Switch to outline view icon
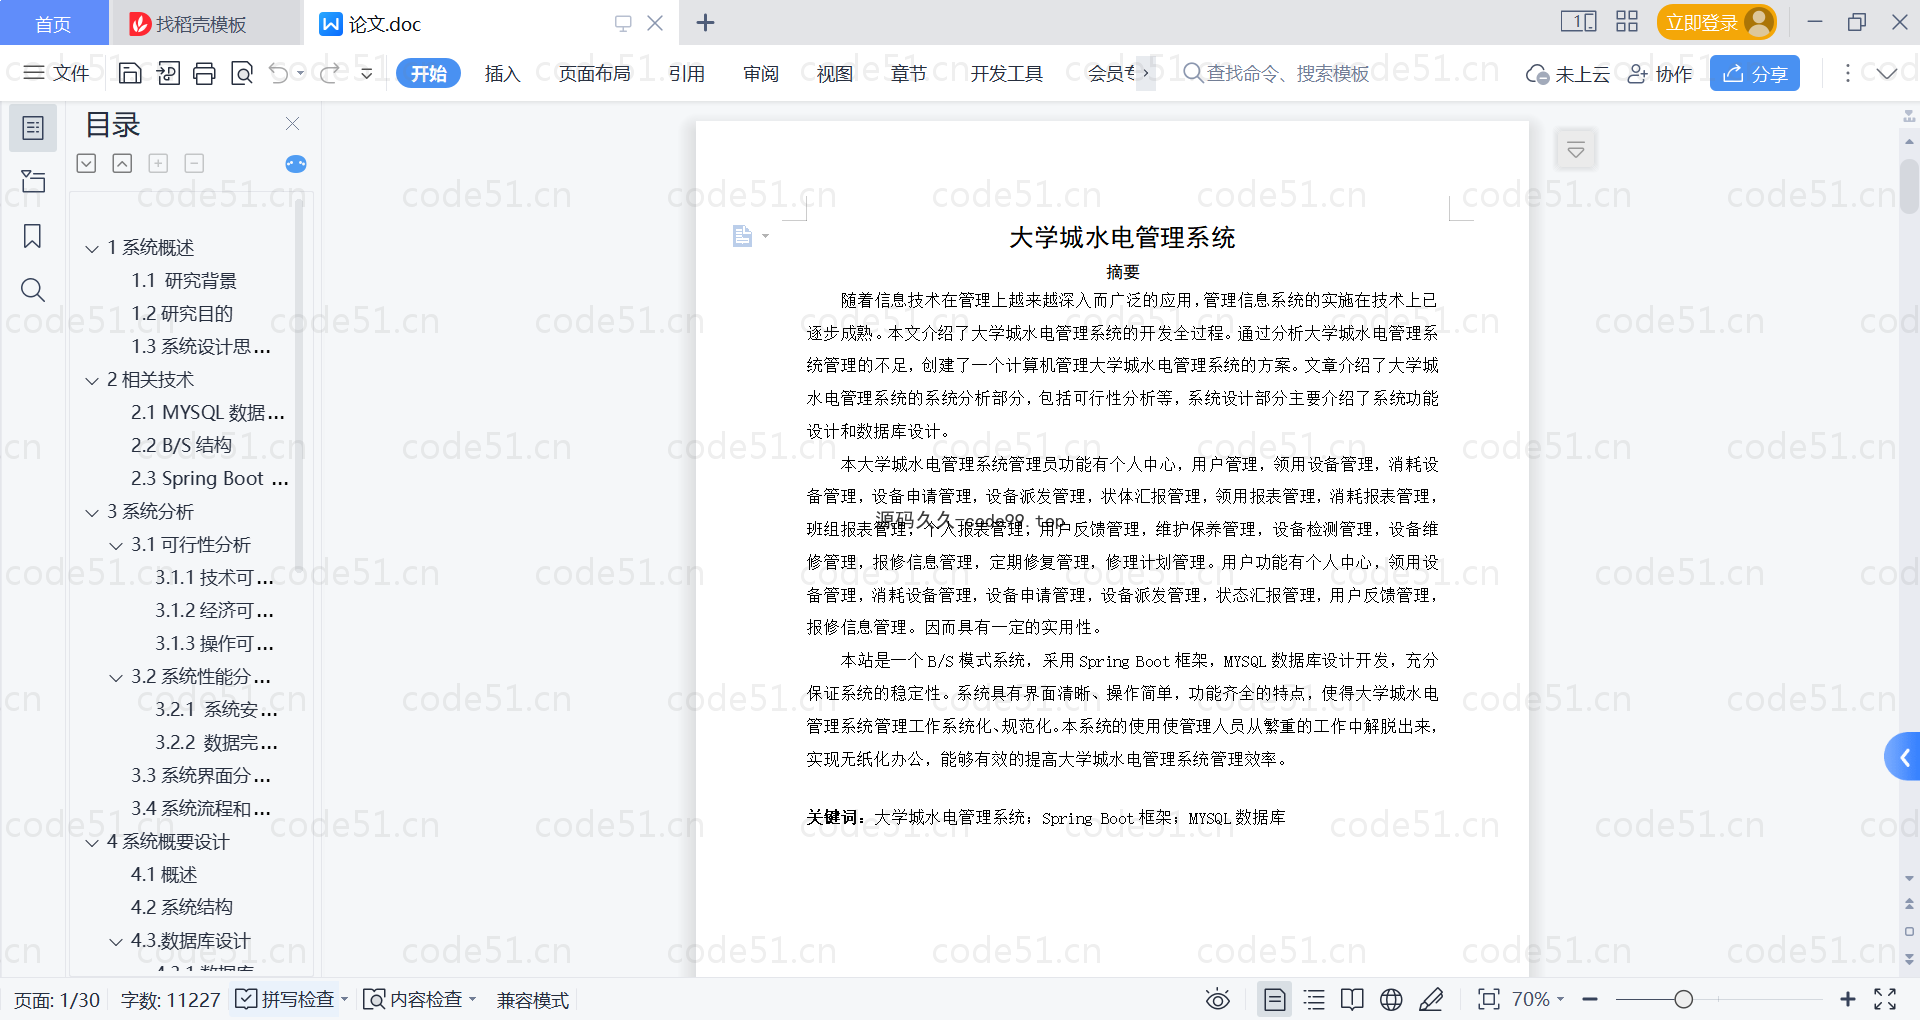 [1314, 999]
